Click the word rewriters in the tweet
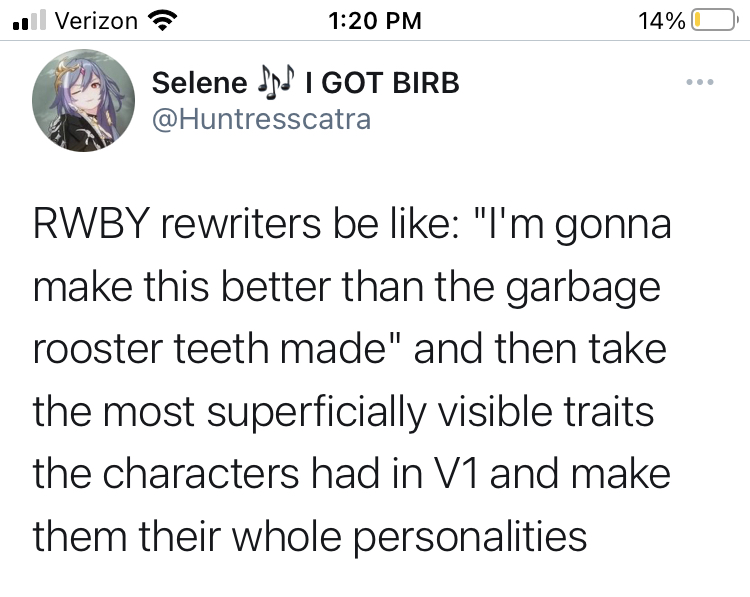The height and width of the screenshot is (597, 750). (241, 224)
